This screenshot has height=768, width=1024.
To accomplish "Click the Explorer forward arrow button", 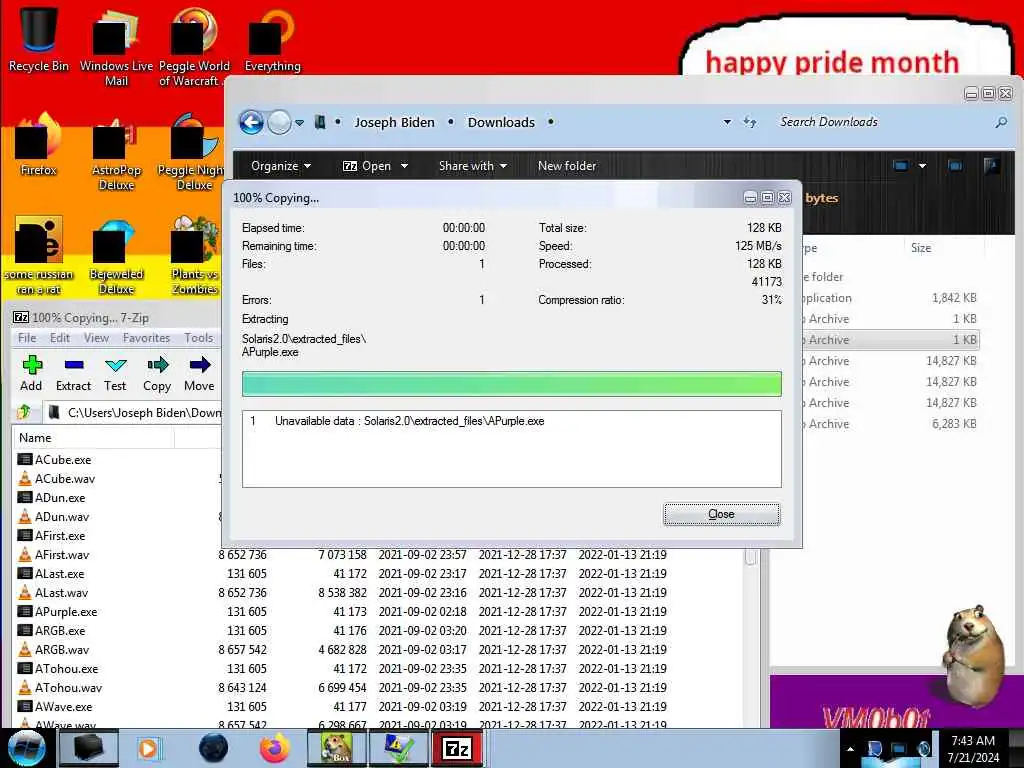I will (280, 122).
